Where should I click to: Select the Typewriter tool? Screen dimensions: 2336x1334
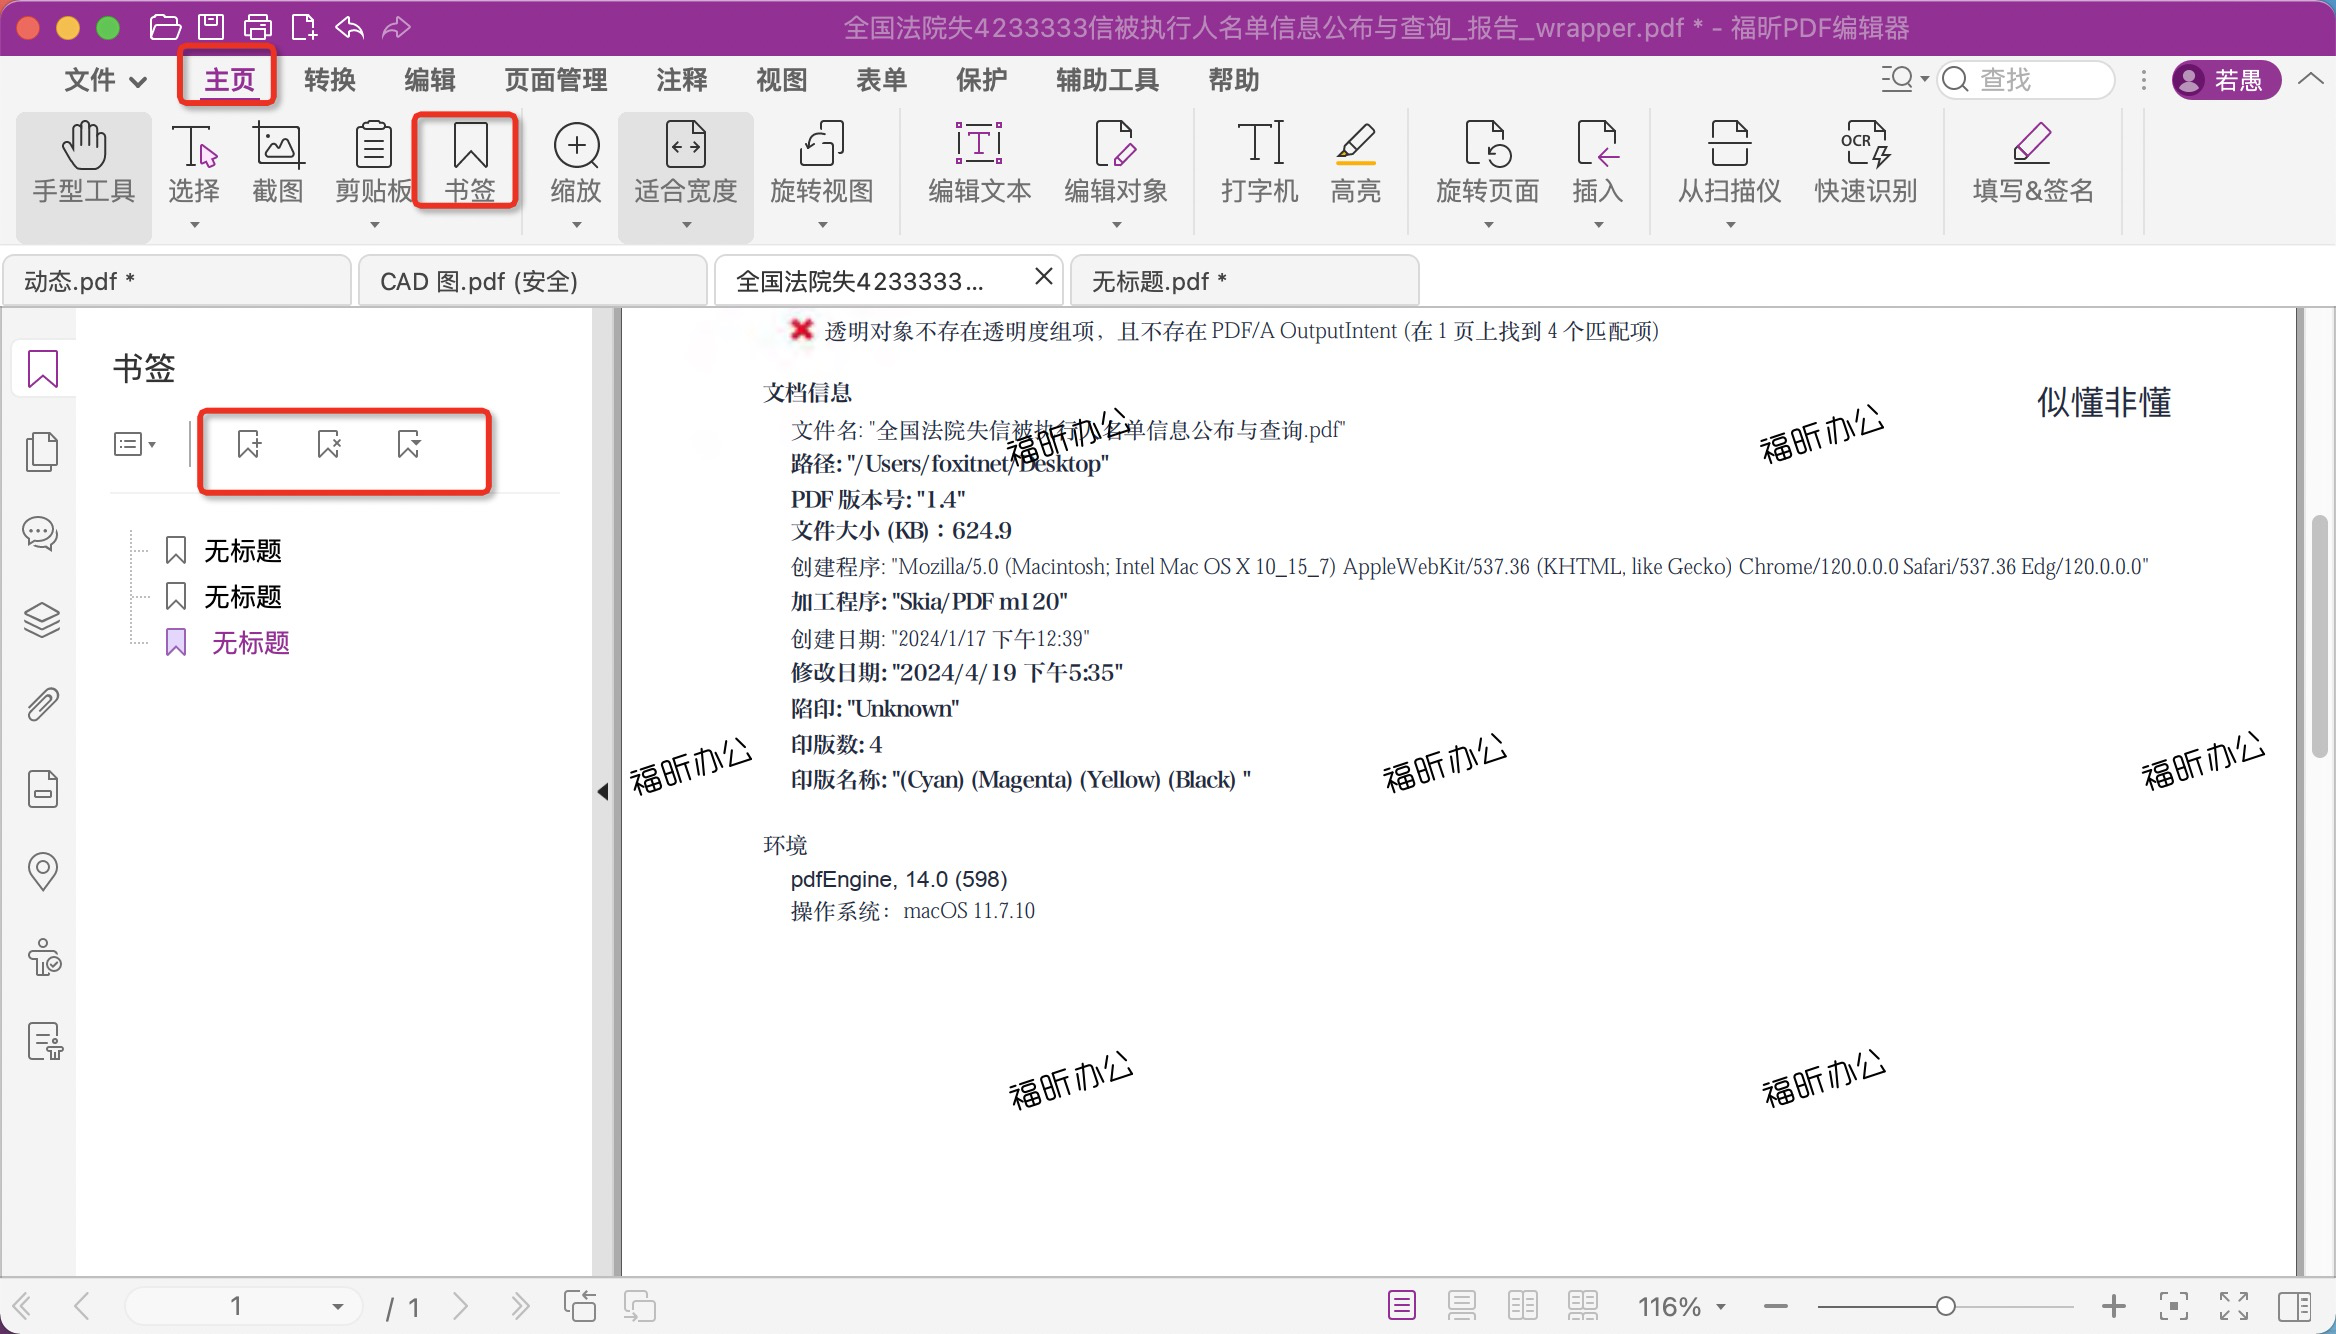tap(1259, 162)
